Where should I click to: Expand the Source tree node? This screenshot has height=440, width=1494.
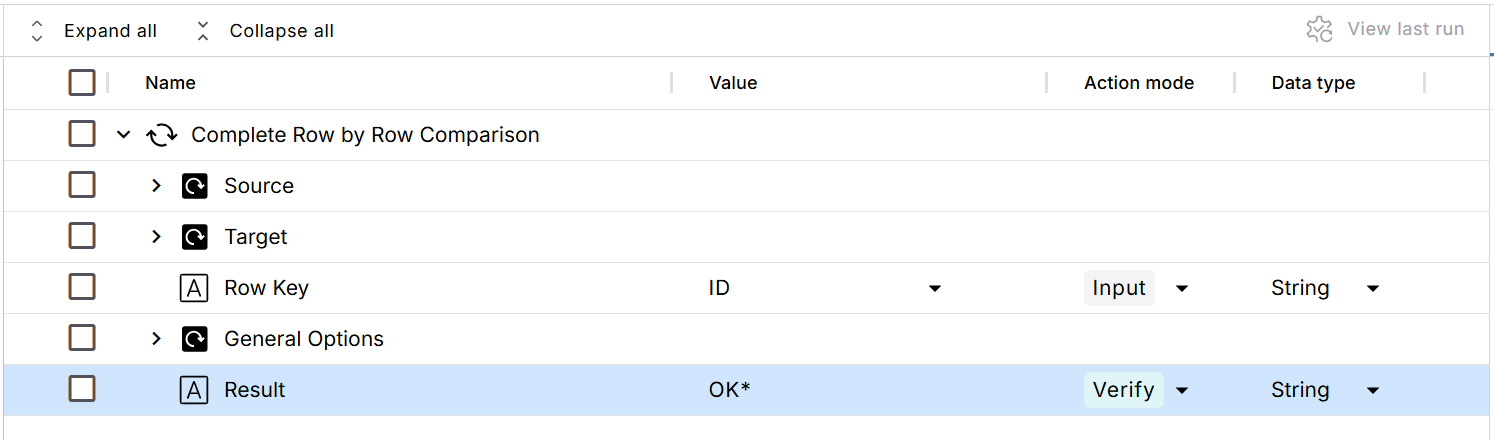point(156,186)
